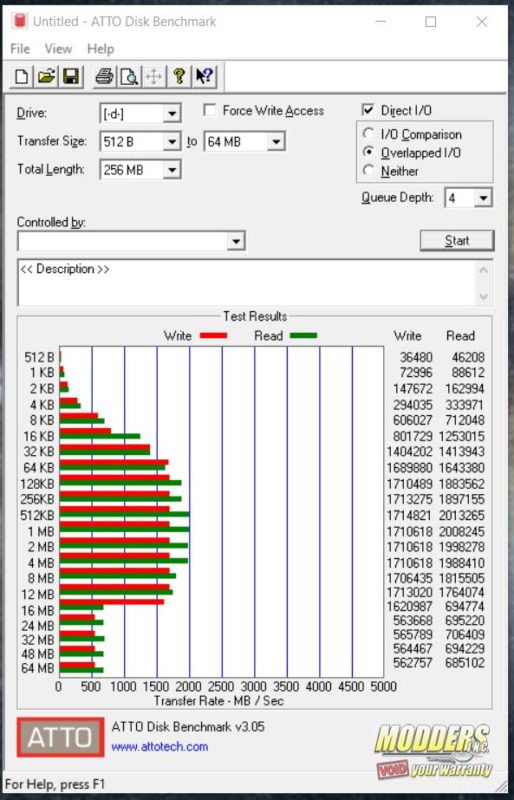Click the 'Transfer Rate - MB / Sec' axis label
This screenshot has height=800, width=514.
(x=219, y=701)
